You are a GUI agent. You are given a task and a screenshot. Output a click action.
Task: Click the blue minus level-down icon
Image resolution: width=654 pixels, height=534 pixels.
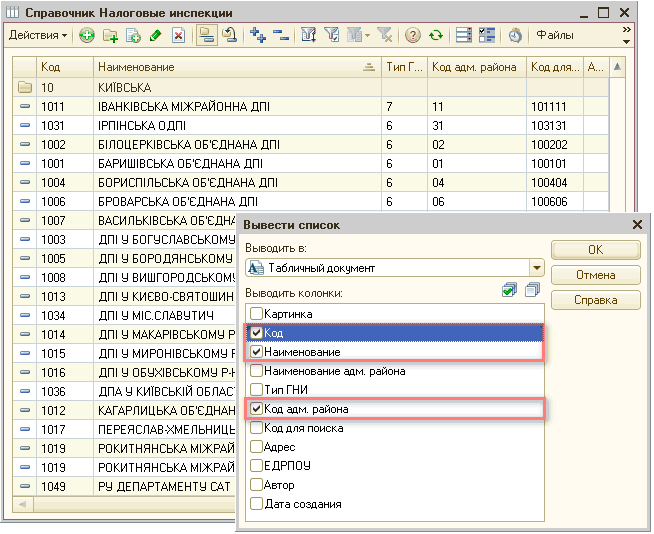281,35
